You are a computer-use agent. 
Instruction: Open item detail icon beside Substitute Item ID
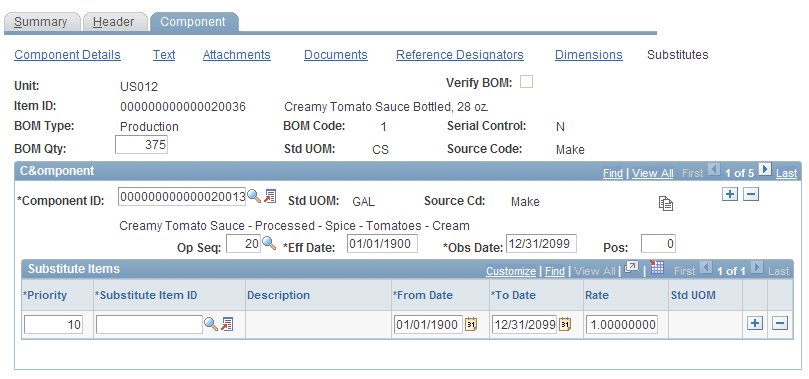[x=227, y=324]
